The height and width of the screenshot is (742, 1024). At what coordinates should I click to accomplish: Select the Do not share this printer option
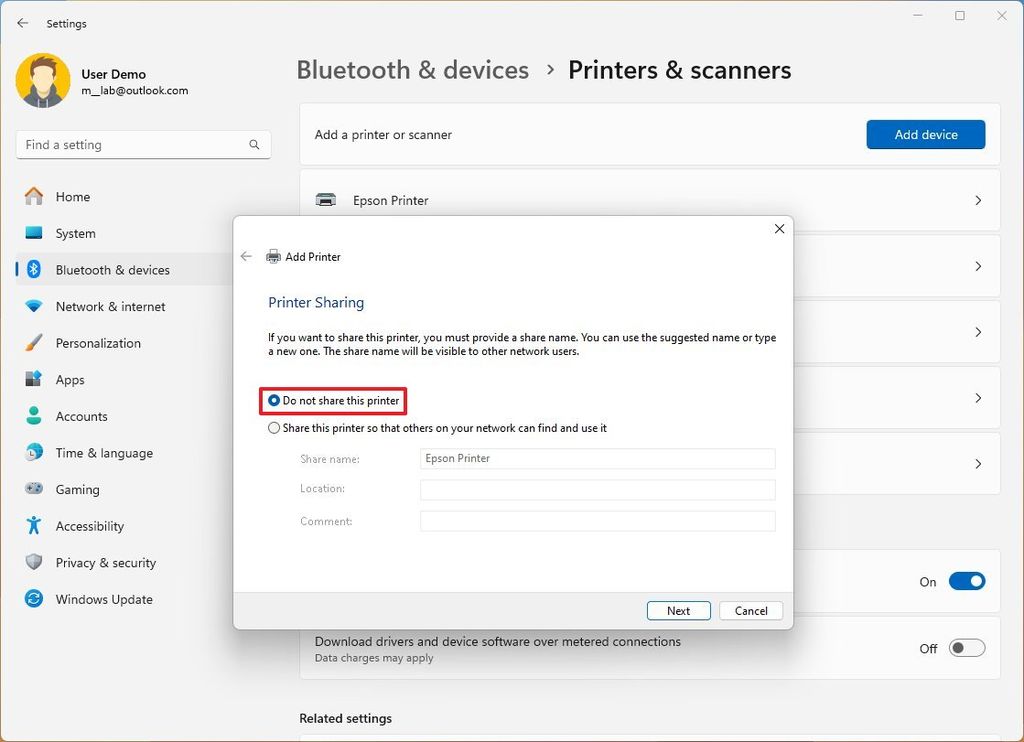tap(273, 401)
